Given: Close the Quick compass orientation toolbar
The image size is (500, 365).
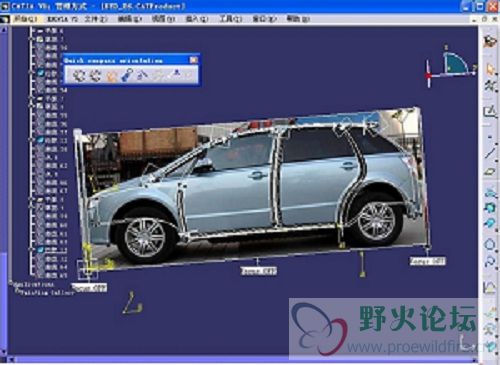Looking at the screenshot, I should click(193, 60).
